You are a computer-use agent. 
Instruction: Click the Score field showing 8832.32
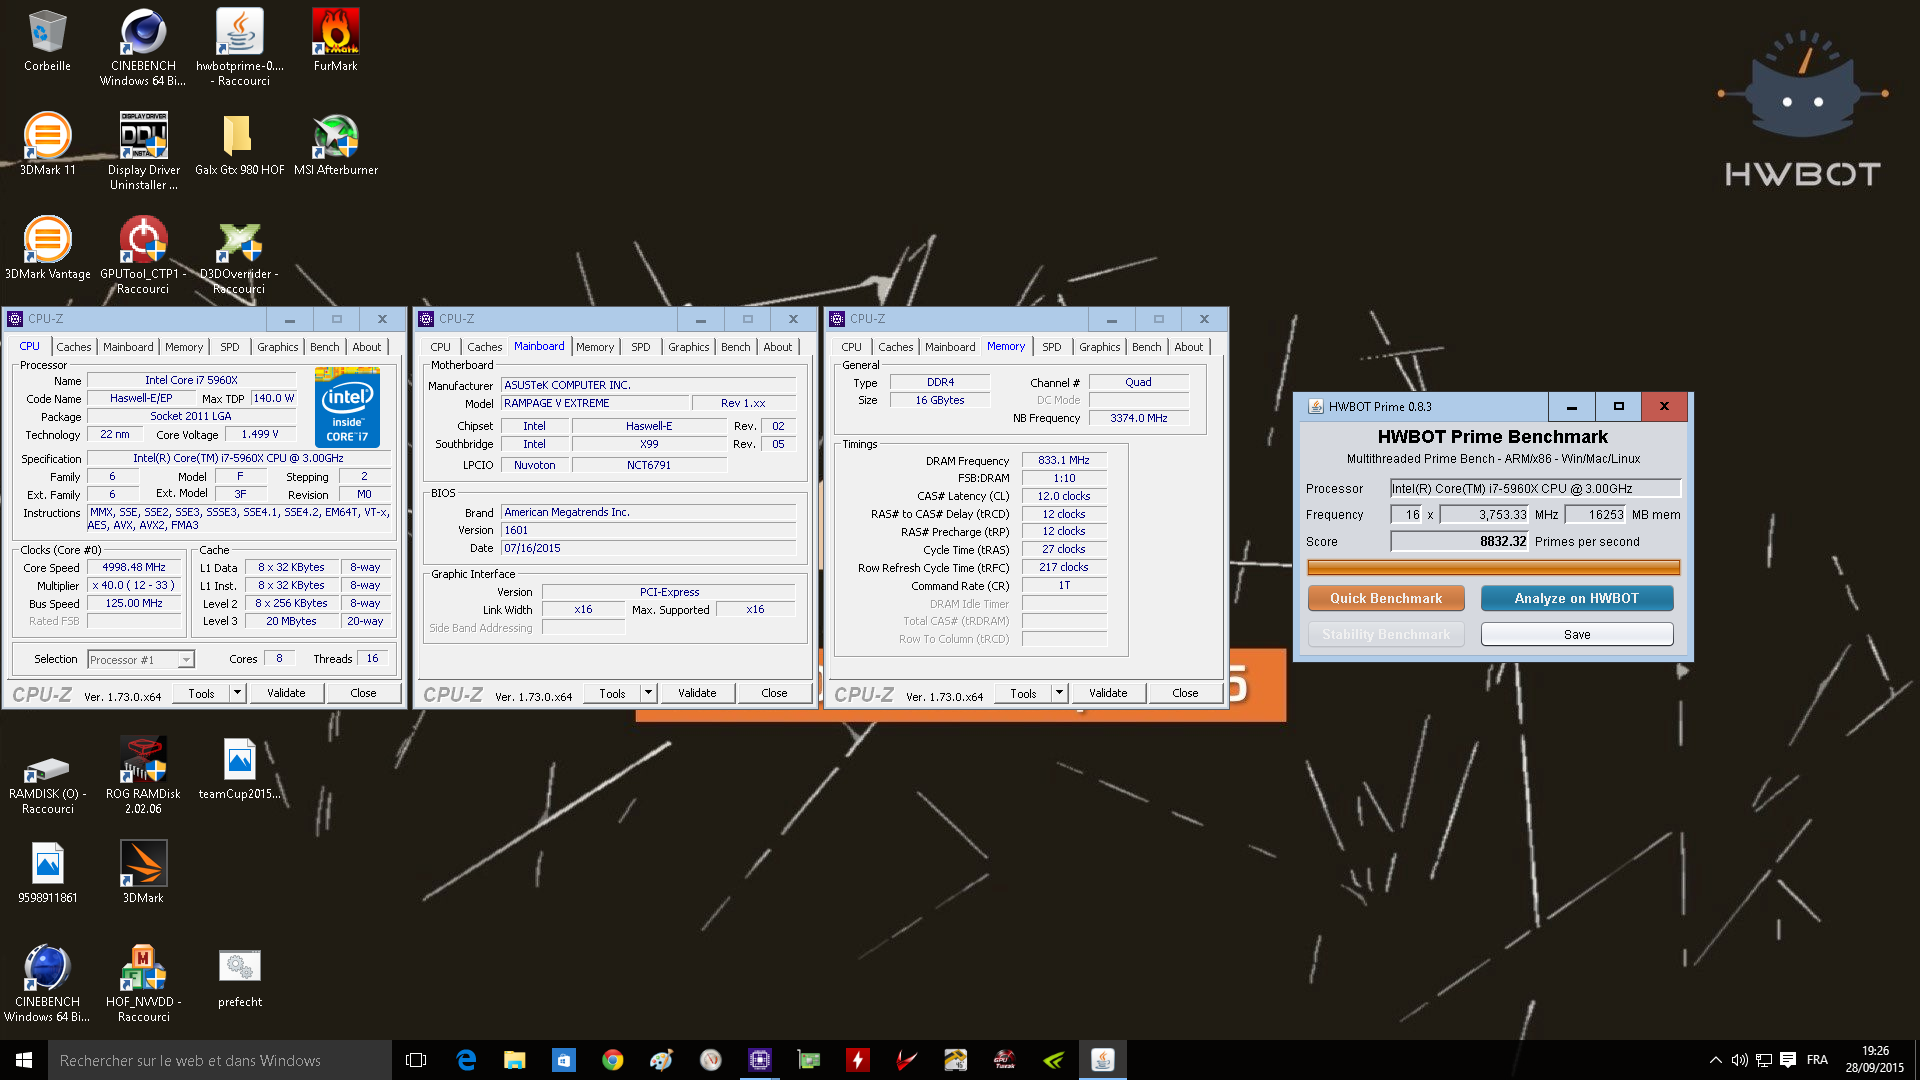(1459, 542)
